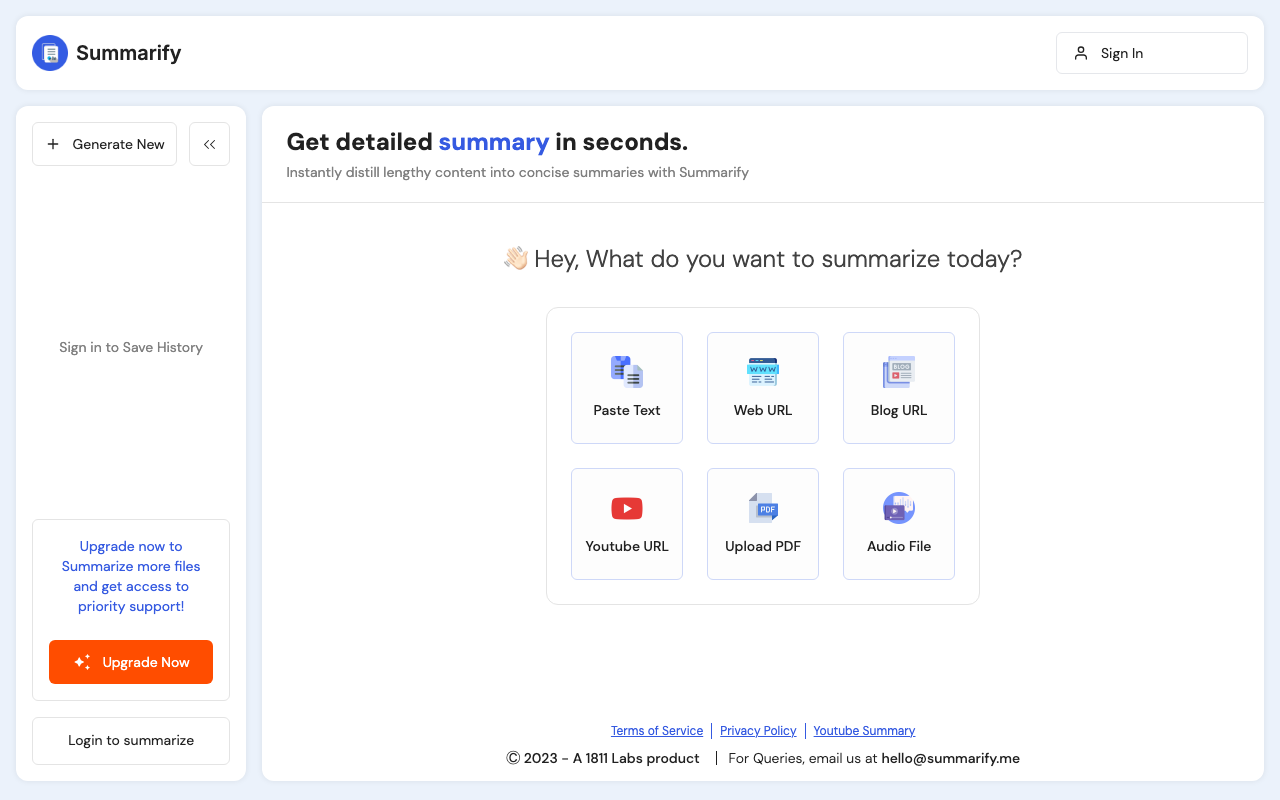Open the Upload PDF icon
This screenshot has width=1280, height=800.
763,508
